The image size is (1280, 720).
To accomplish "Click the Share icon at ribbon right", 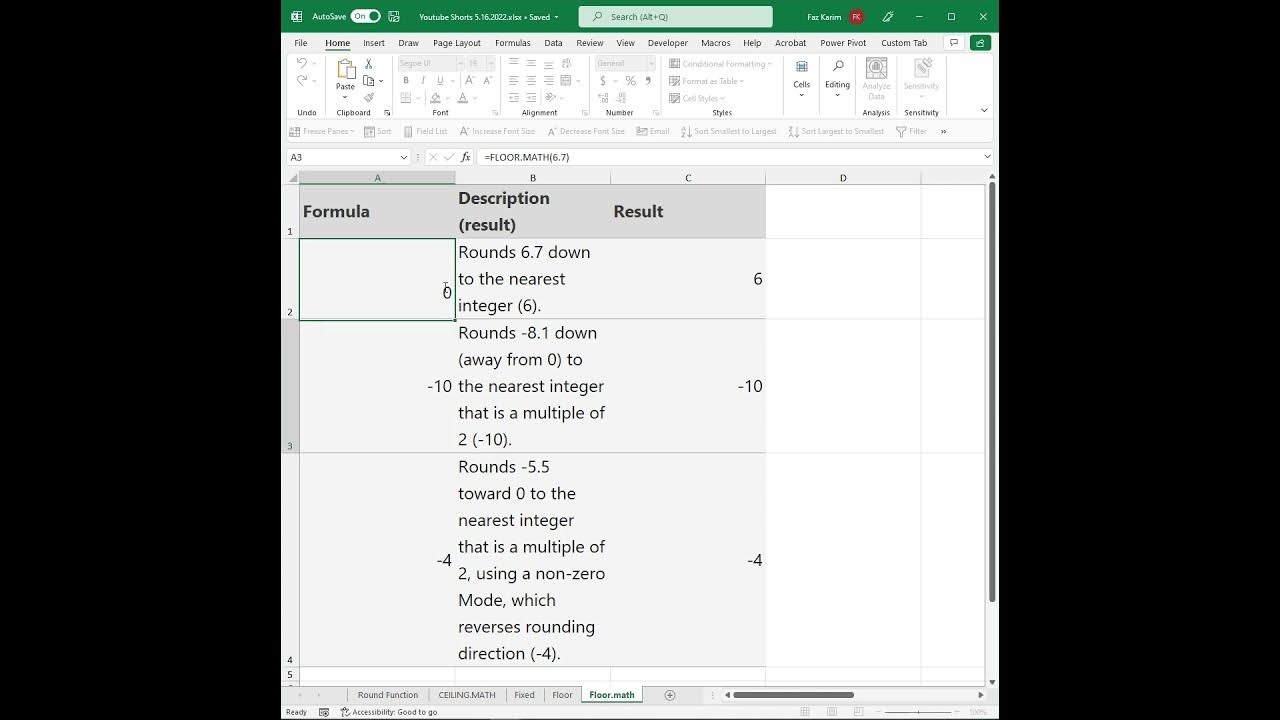I will 980,43.
